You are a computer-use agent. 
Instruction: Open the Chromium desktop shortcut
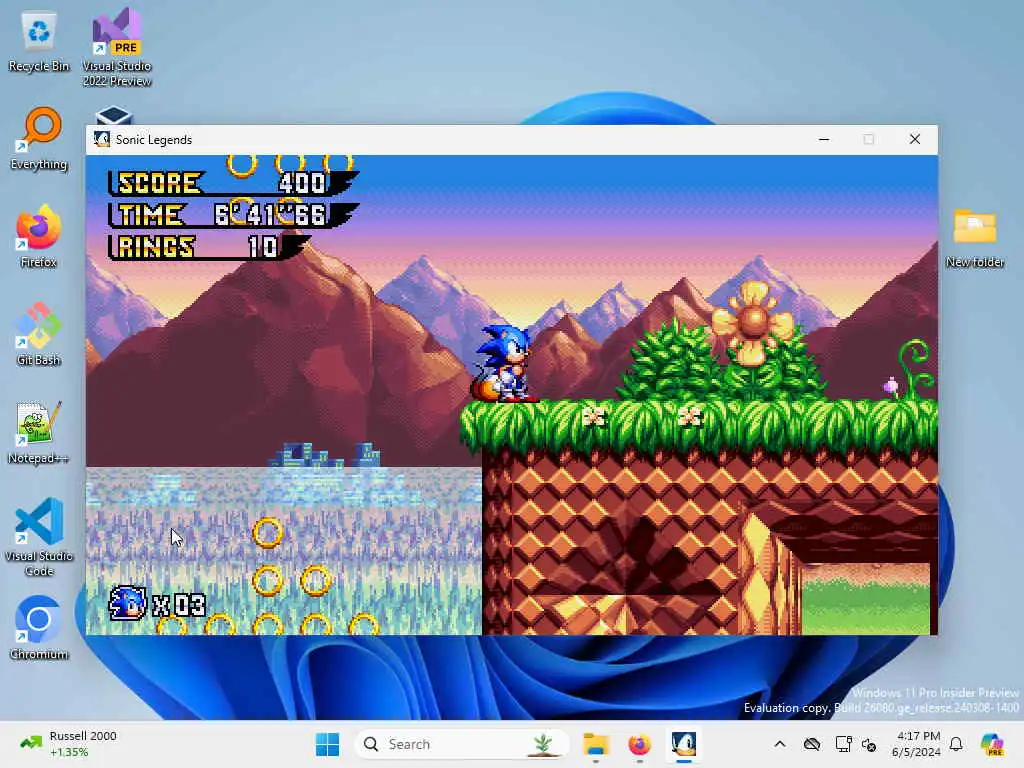pyautogui.click(x=39, y=628)
